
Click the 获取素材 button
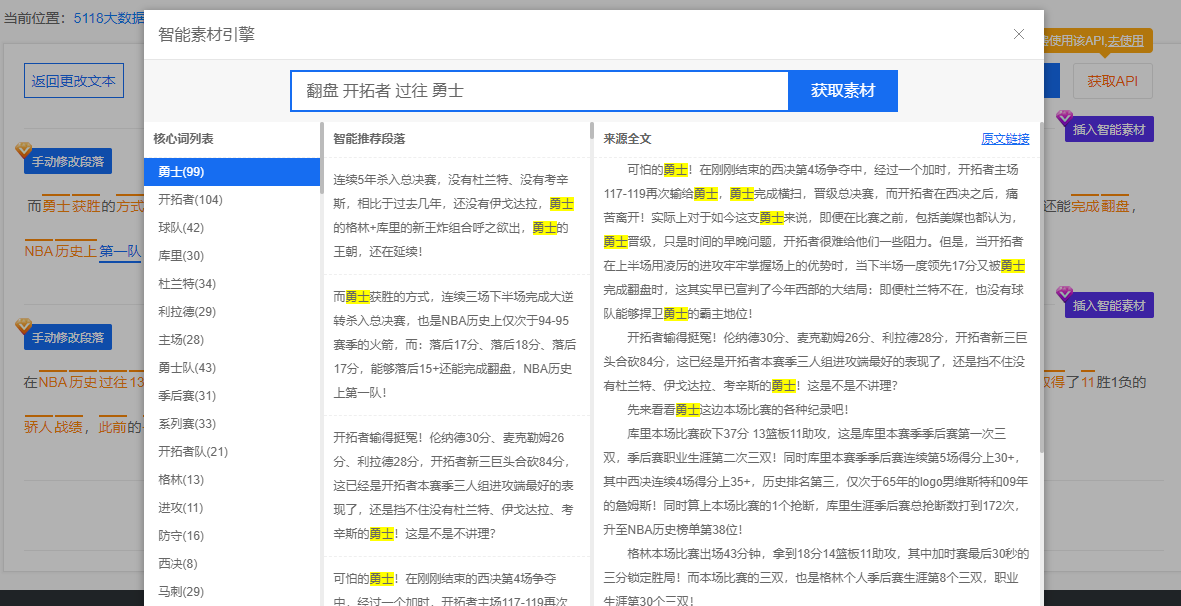(x=843, y=91)
